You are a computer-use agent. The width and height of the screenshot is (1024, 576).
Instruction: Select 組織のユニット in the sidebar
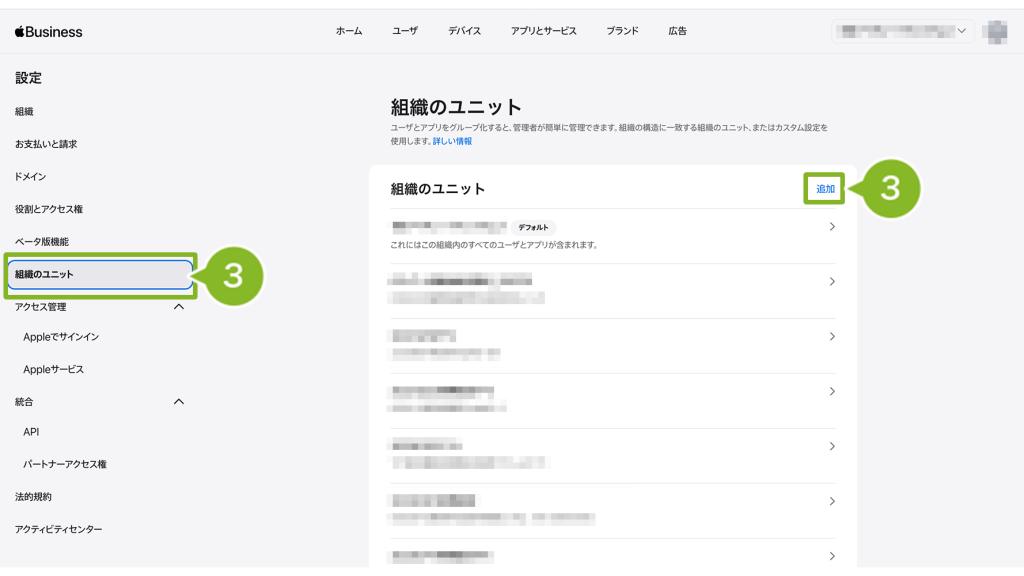(100, 274)
